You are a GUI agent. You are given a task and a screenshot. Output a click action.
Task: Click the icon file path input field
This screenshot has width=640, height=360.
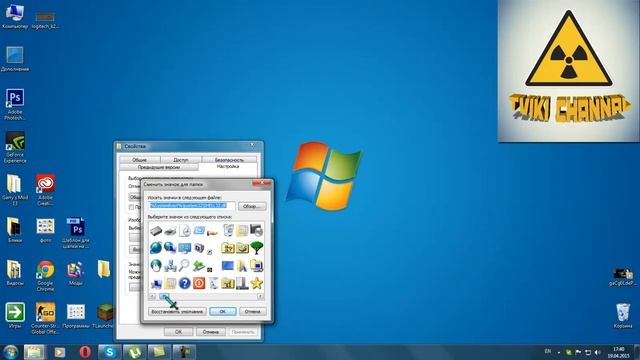click(x=191, y=206)
